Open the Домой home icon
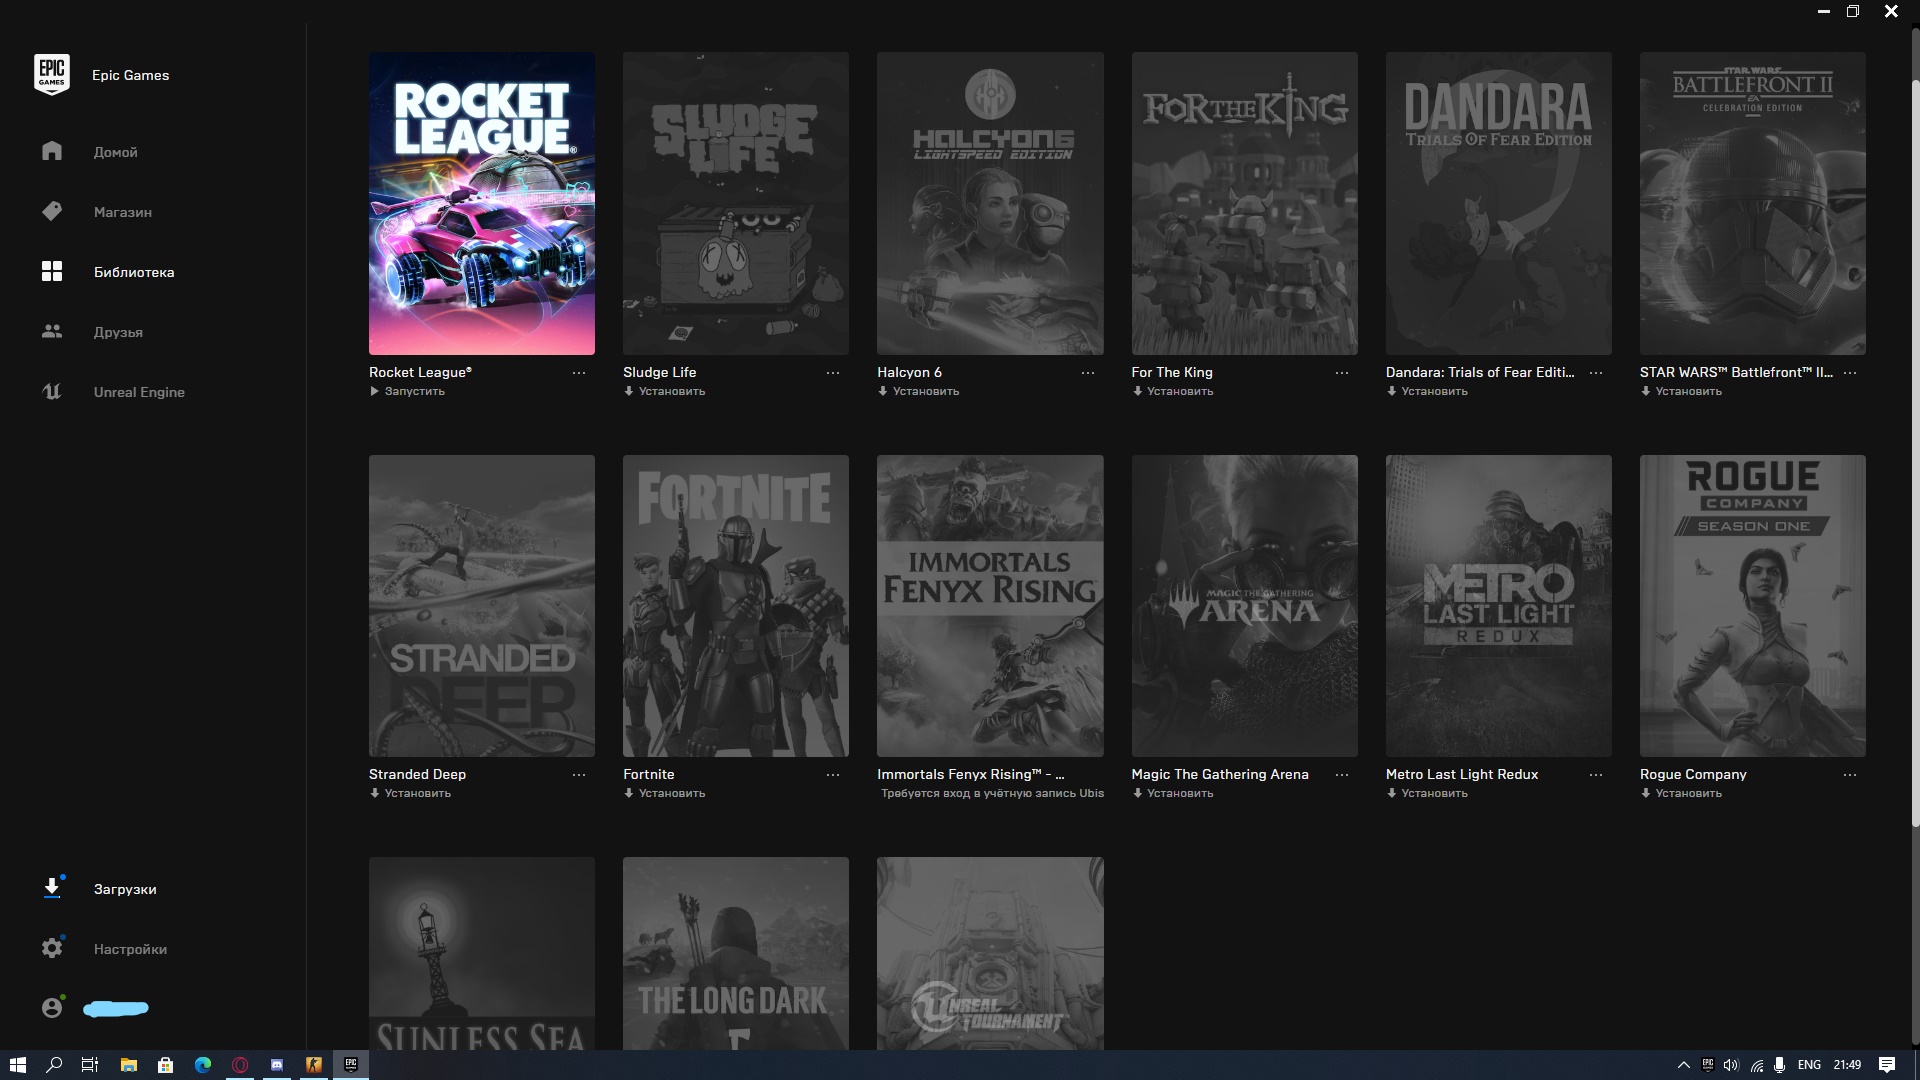This screenshot has width=1920, height=1080. tap(52, 151)
